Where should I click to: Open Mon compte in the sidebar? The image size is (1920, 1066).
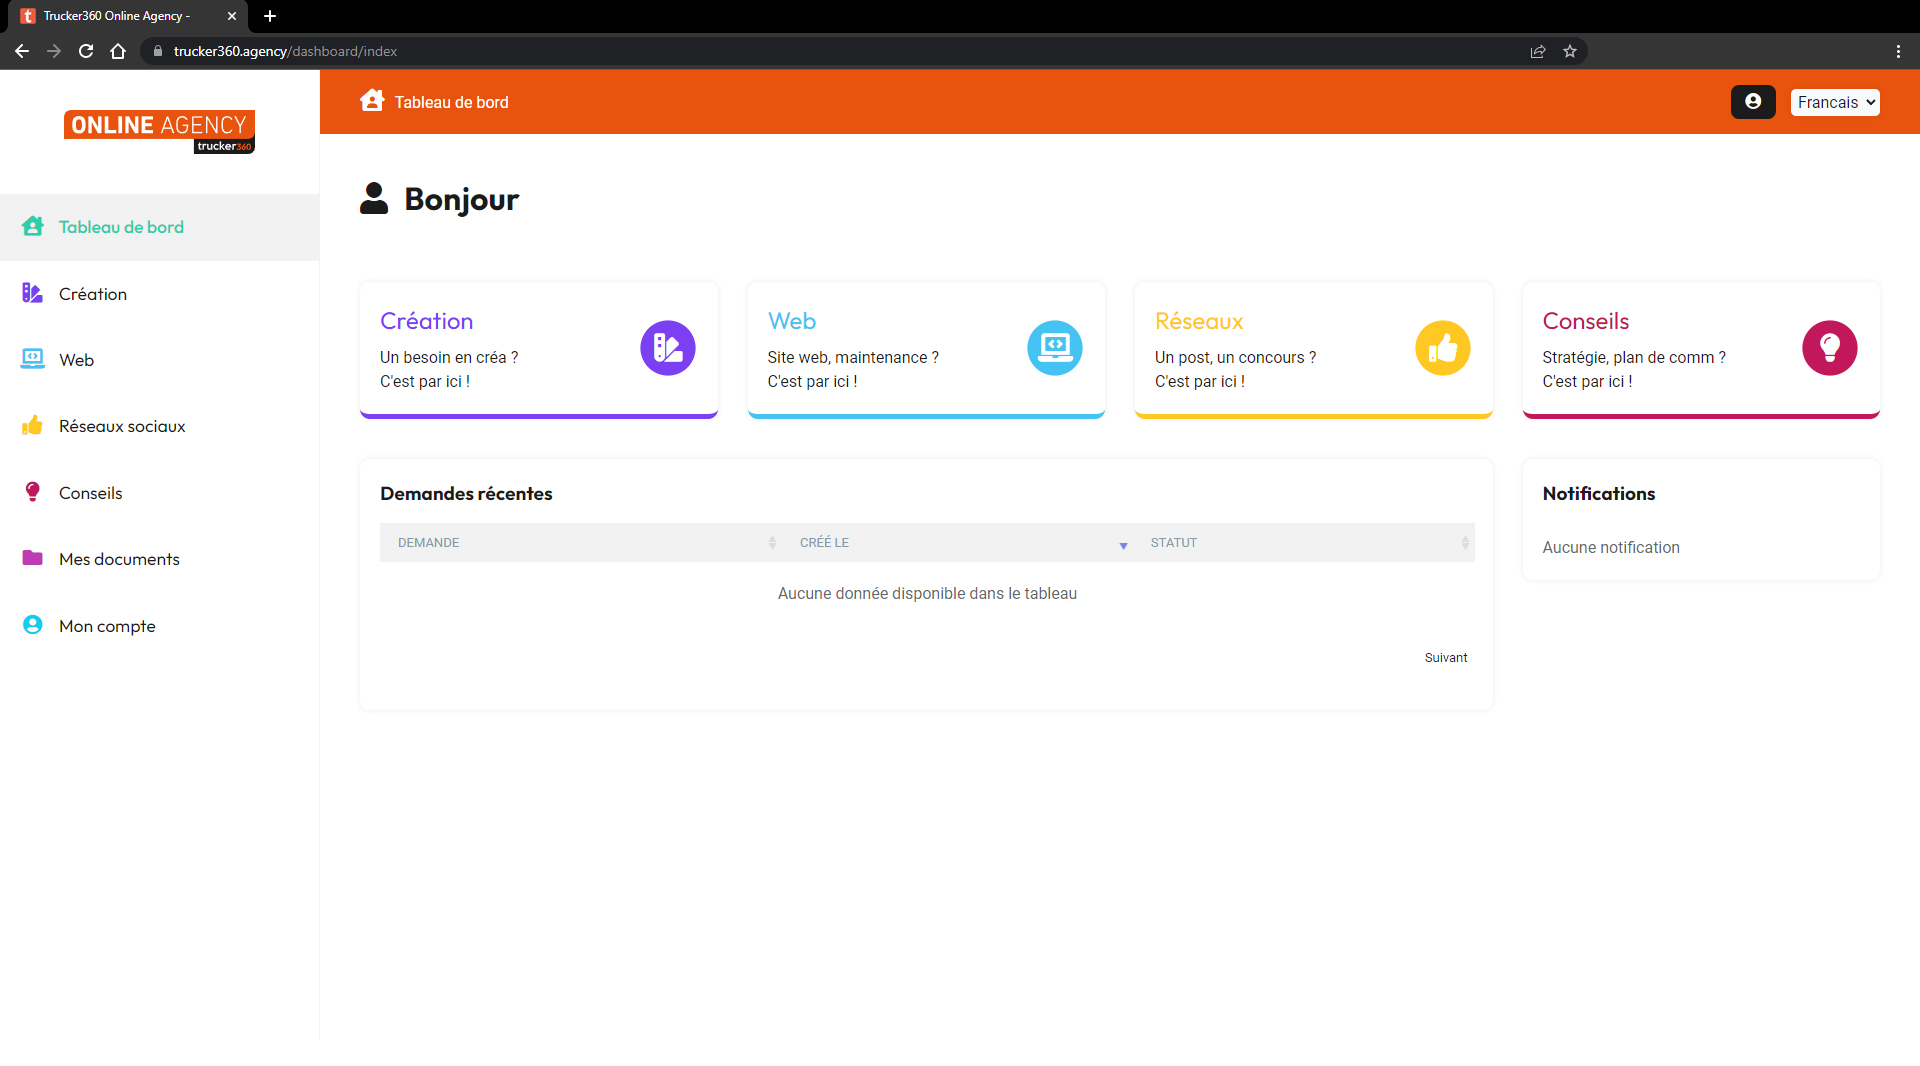pyautogui.click(x=160, y=626)
